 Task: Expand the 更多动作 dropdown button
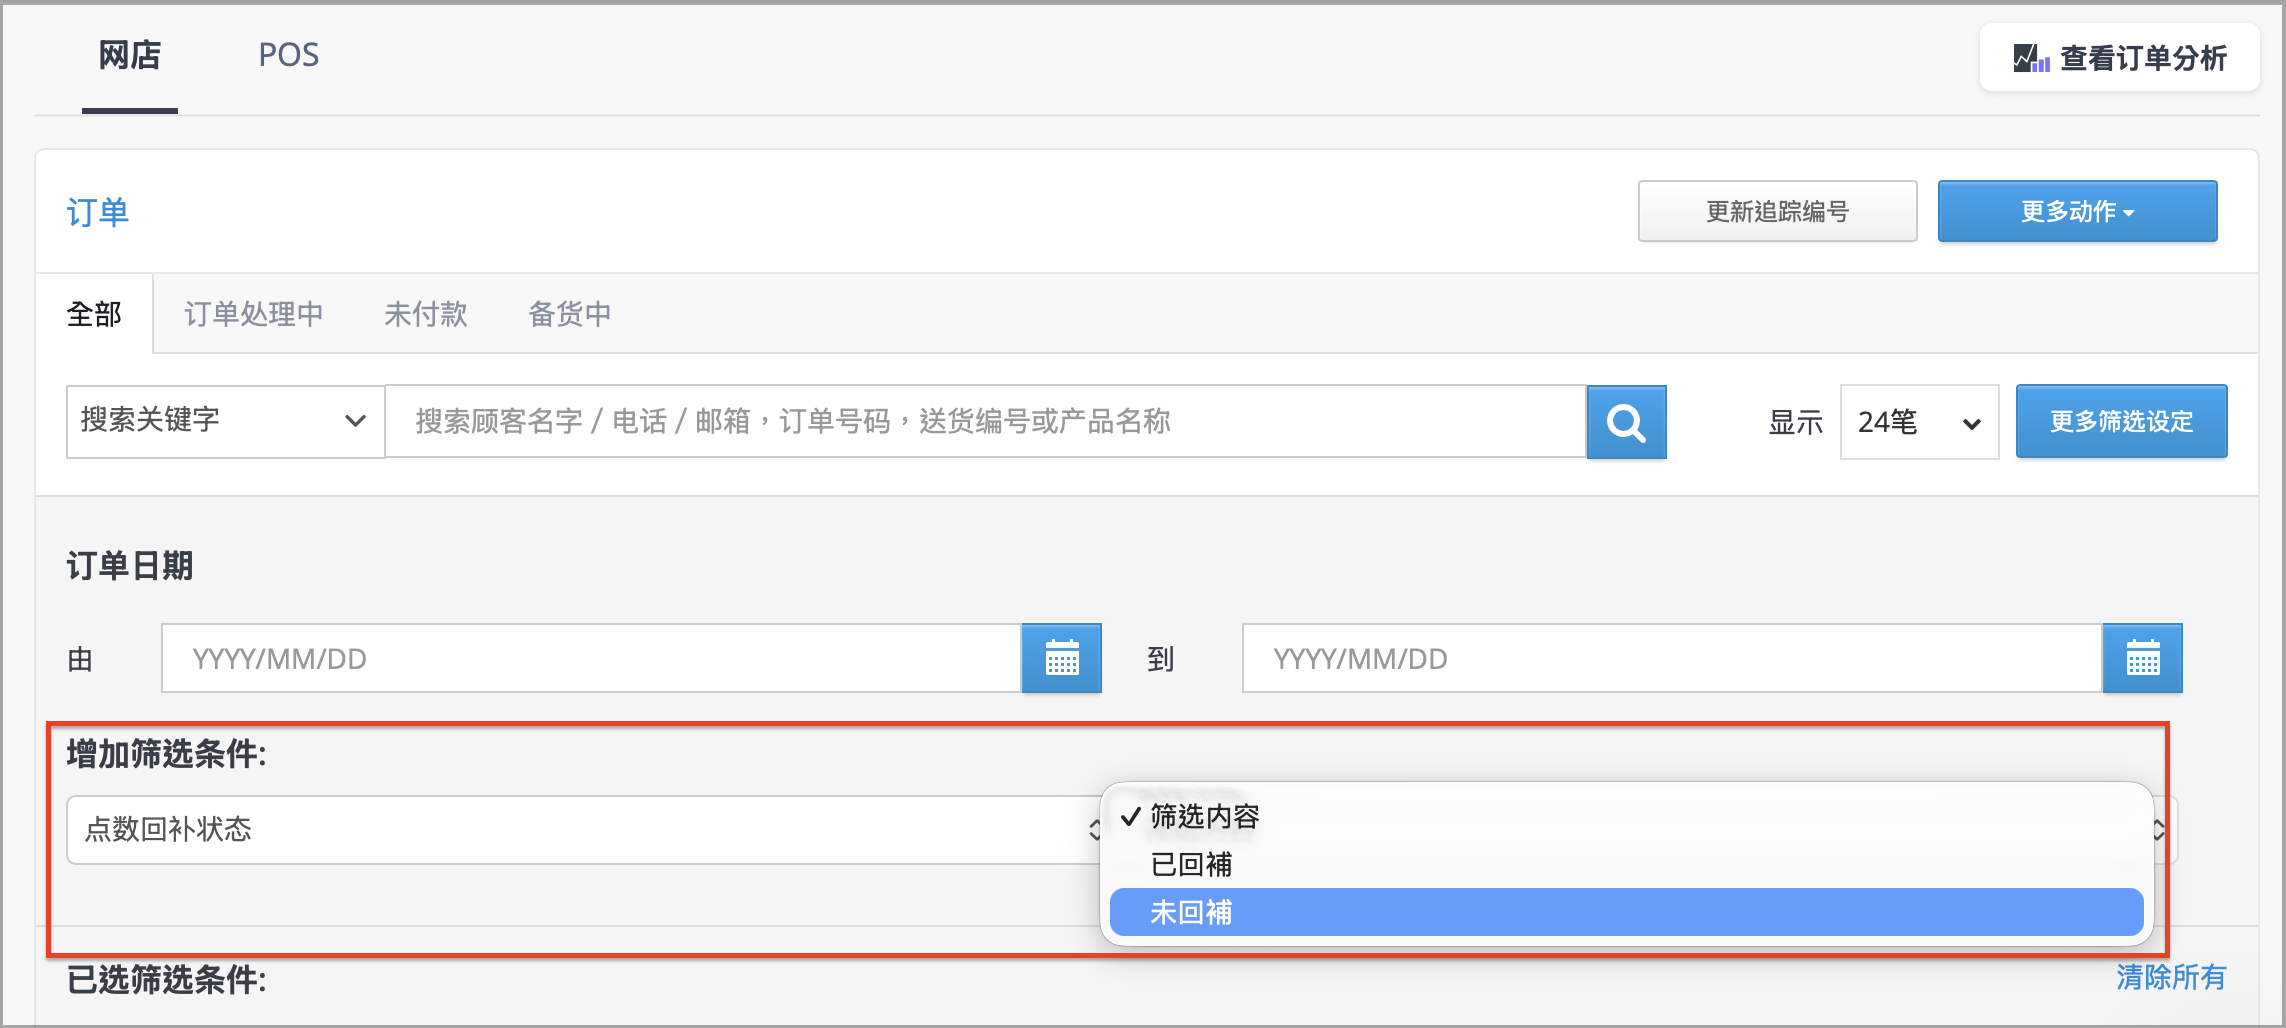tap(2077, 211)
